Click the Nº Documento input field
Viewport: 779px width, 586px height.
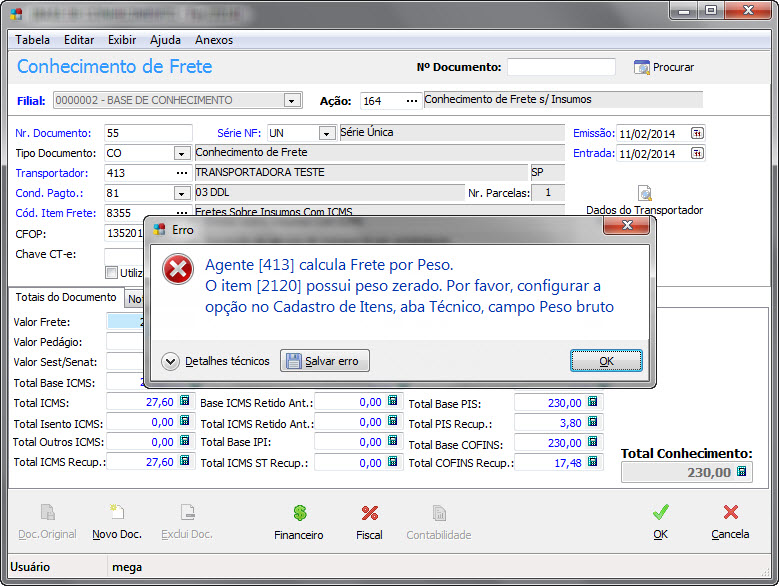561,67
